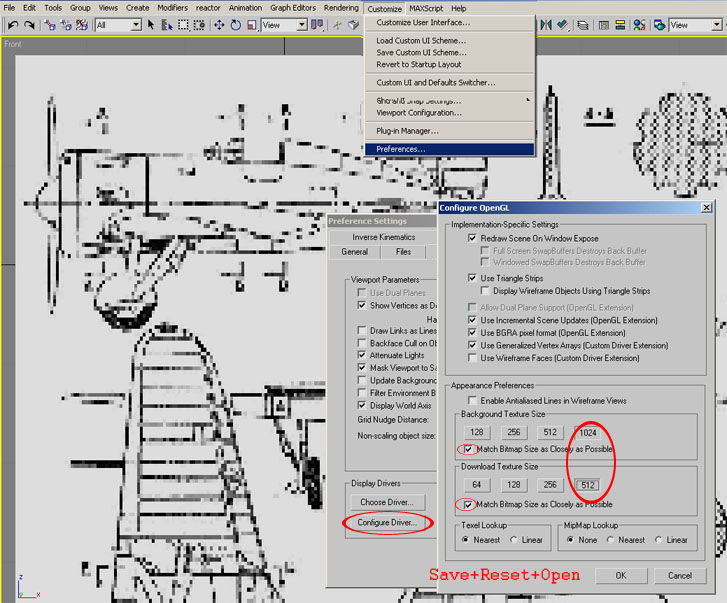Click the Bind to Space Warp icon
This screenshot has height=603, width=727.
tap(82, 25)
